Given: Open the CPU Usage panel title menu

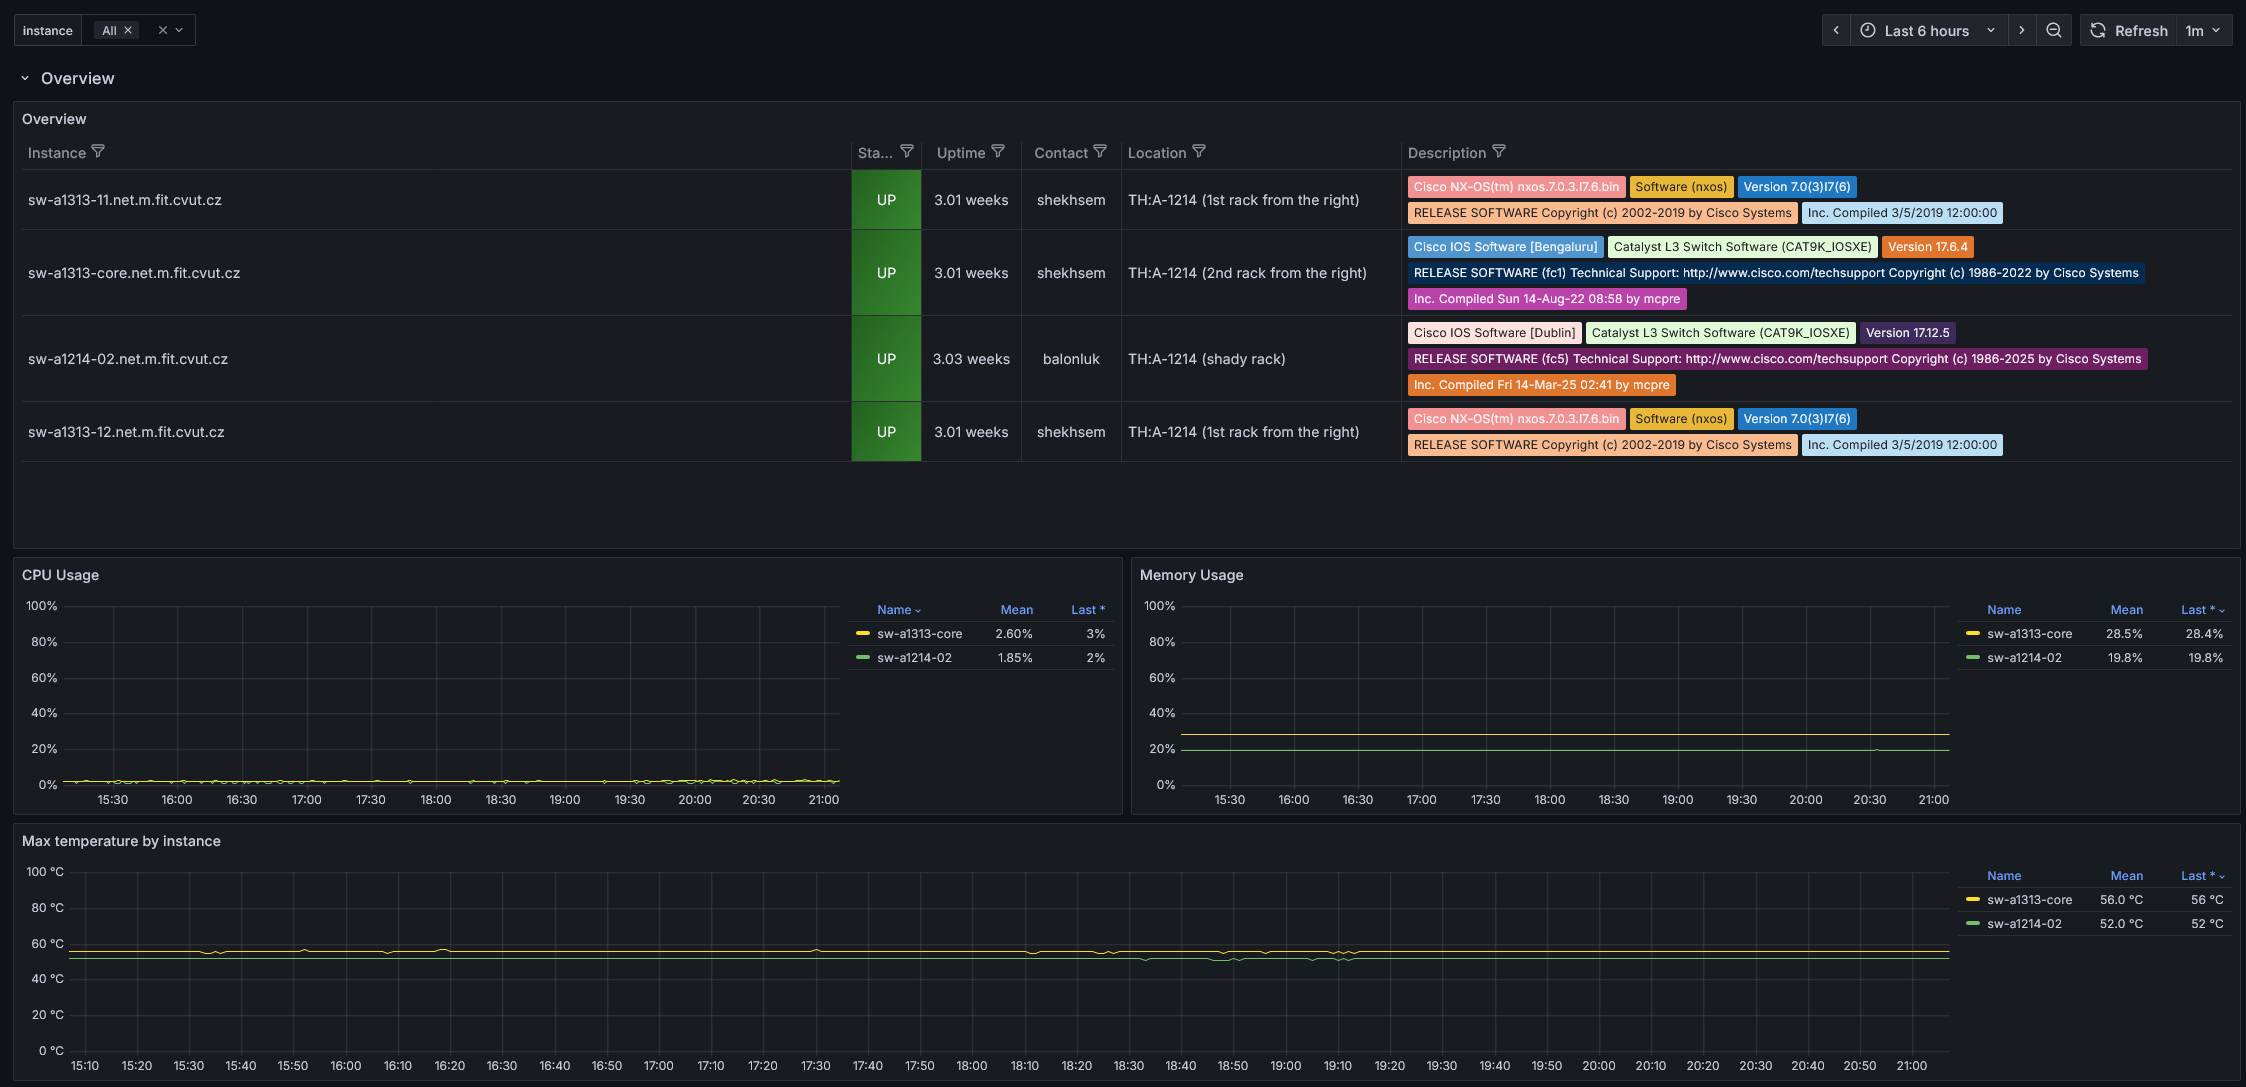Looking at the screenshot, I should [x=61, y=575].
